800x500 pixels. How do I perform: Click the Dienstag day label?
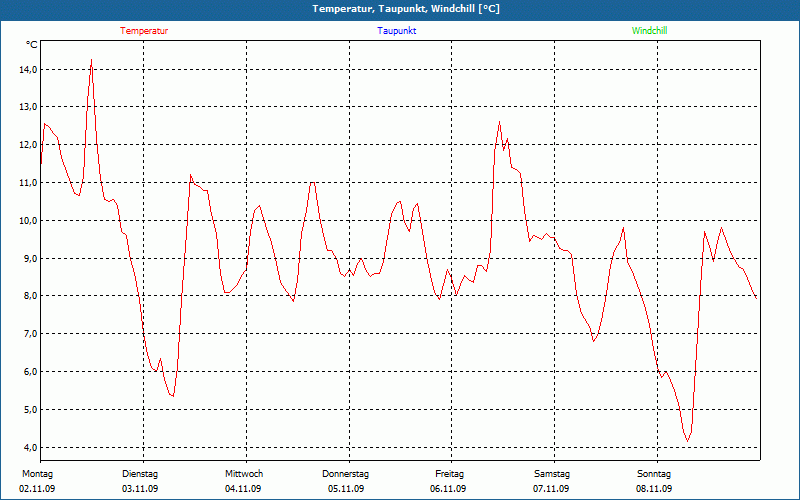[x=140, y=474]
